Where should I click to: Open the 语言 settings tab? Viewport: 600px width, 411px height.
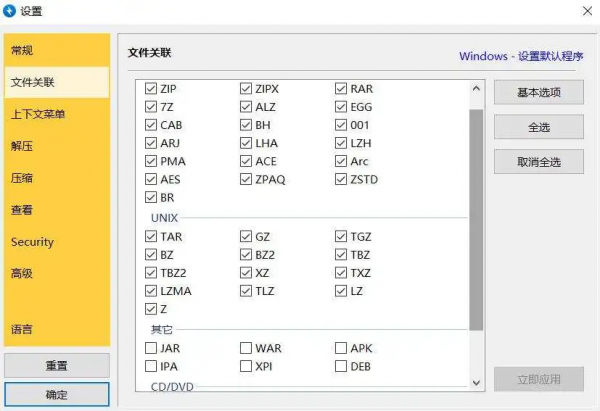(57, 329)
